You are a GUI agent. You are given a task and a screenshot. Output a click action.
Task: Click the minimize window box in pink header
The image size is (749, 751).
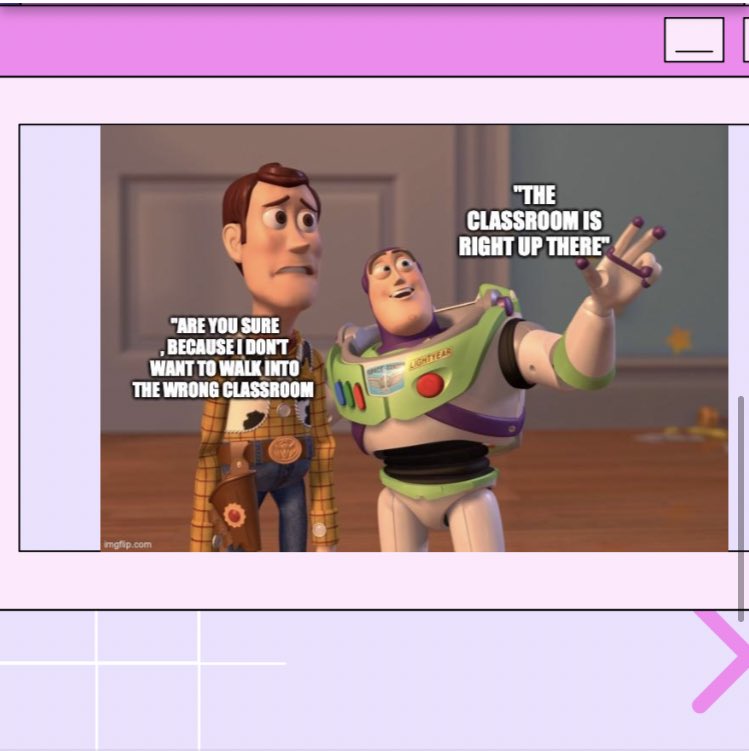pyautogui.click(x=694, y=40)
